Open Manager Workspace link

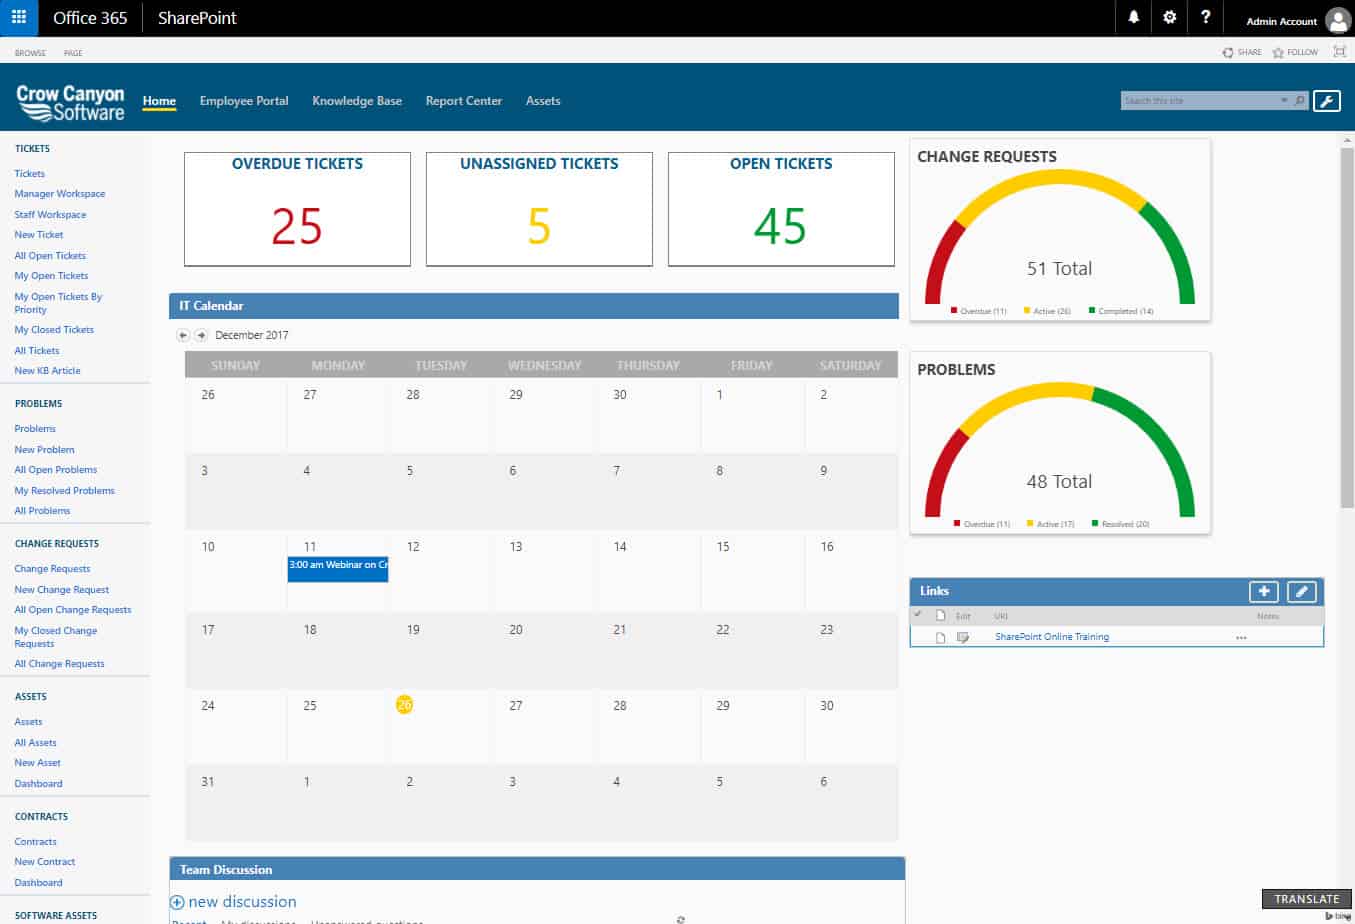coord(60,194)
